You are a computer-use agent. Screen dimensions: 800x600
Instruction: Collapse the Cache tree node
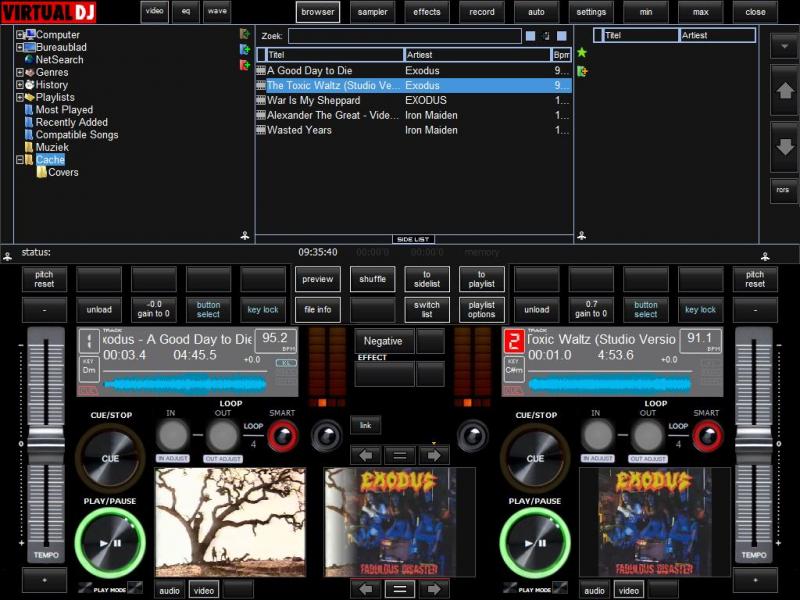pos(19,160)
